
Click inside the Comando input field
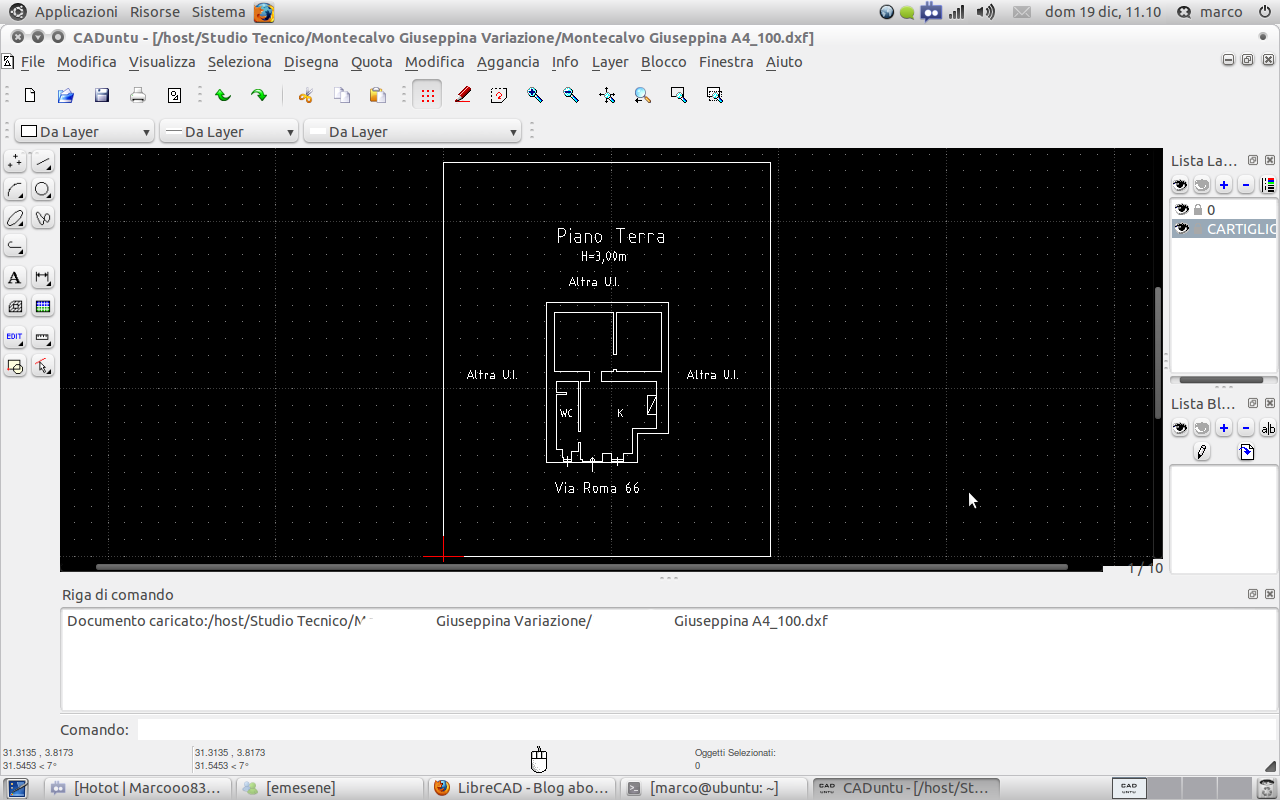click(400, 729)
